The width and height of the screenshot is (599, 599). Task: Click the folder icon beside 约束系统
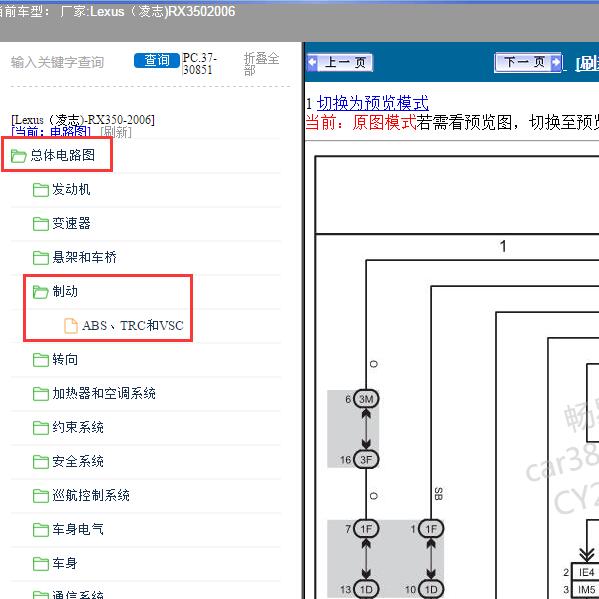coord(40,427)
